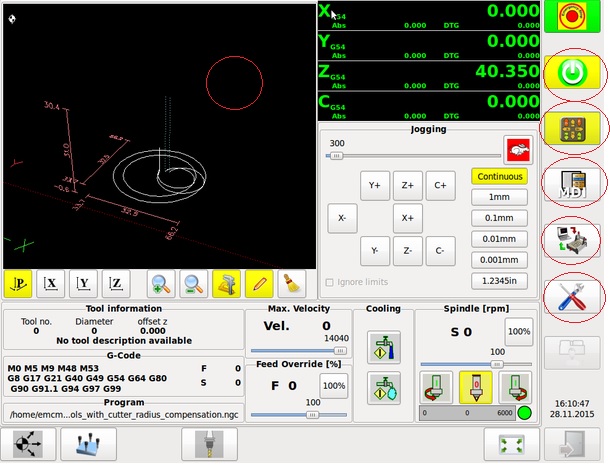This screenshot has height=469, width=610.
Task: Toggle flood coolant button
Action: tap(384, 347)
